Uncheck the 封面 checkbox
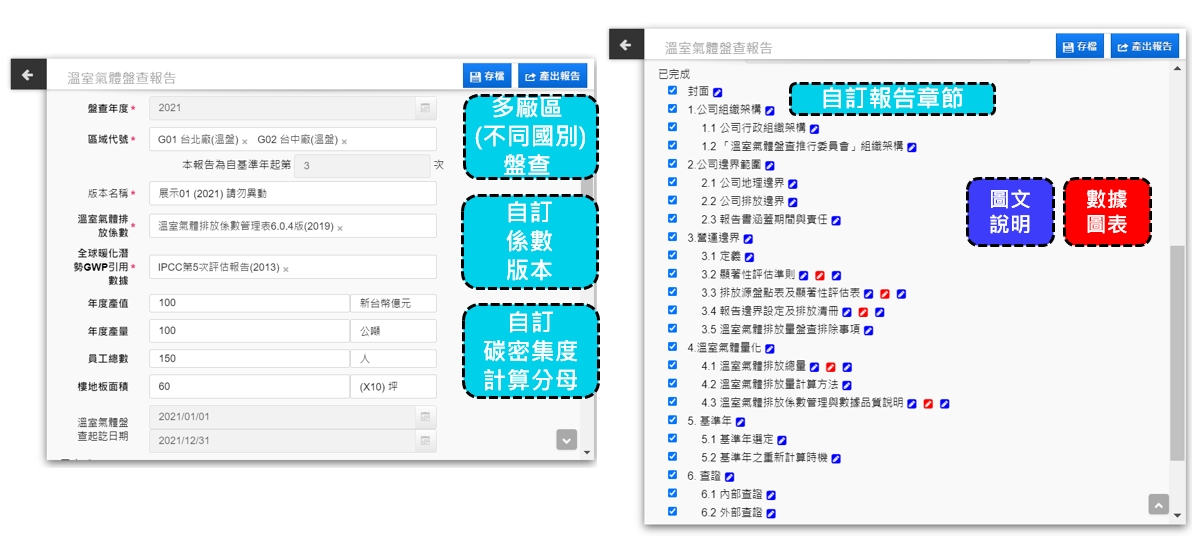 click(x=672, y=91)
